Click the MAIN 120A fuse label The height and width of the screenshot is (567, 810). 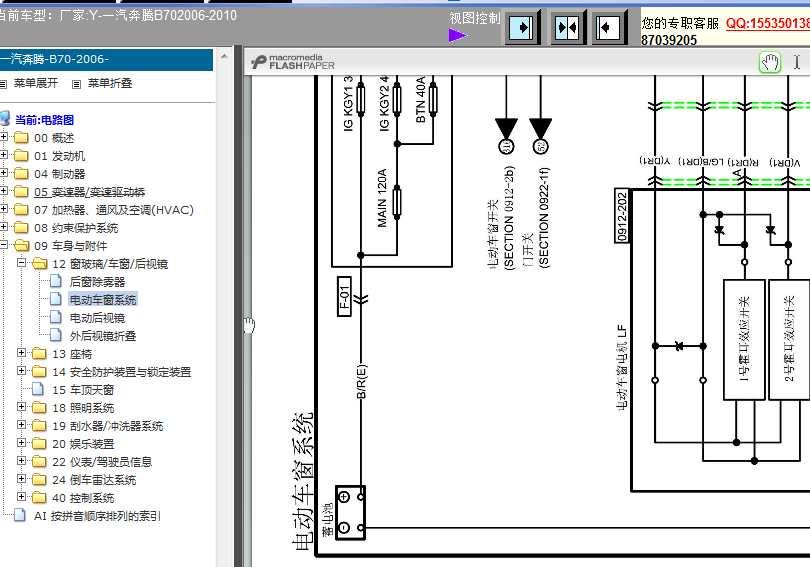[x=382, y=198]
